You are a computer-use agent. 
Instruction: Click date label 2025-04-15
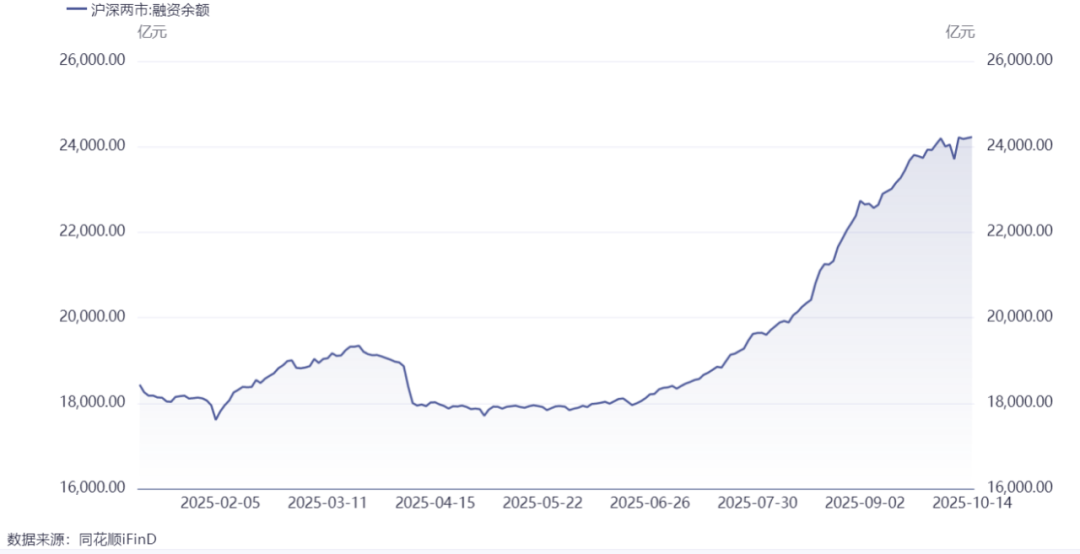tap(435, 504)
